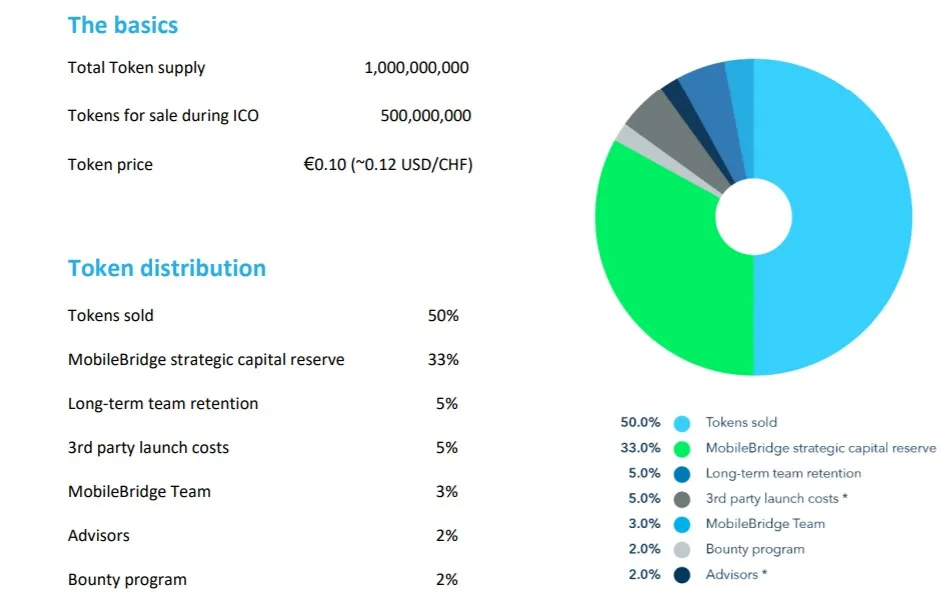Click the 3.0% legend percentage
Screen dimensions: 941x602
pos(645,524)
